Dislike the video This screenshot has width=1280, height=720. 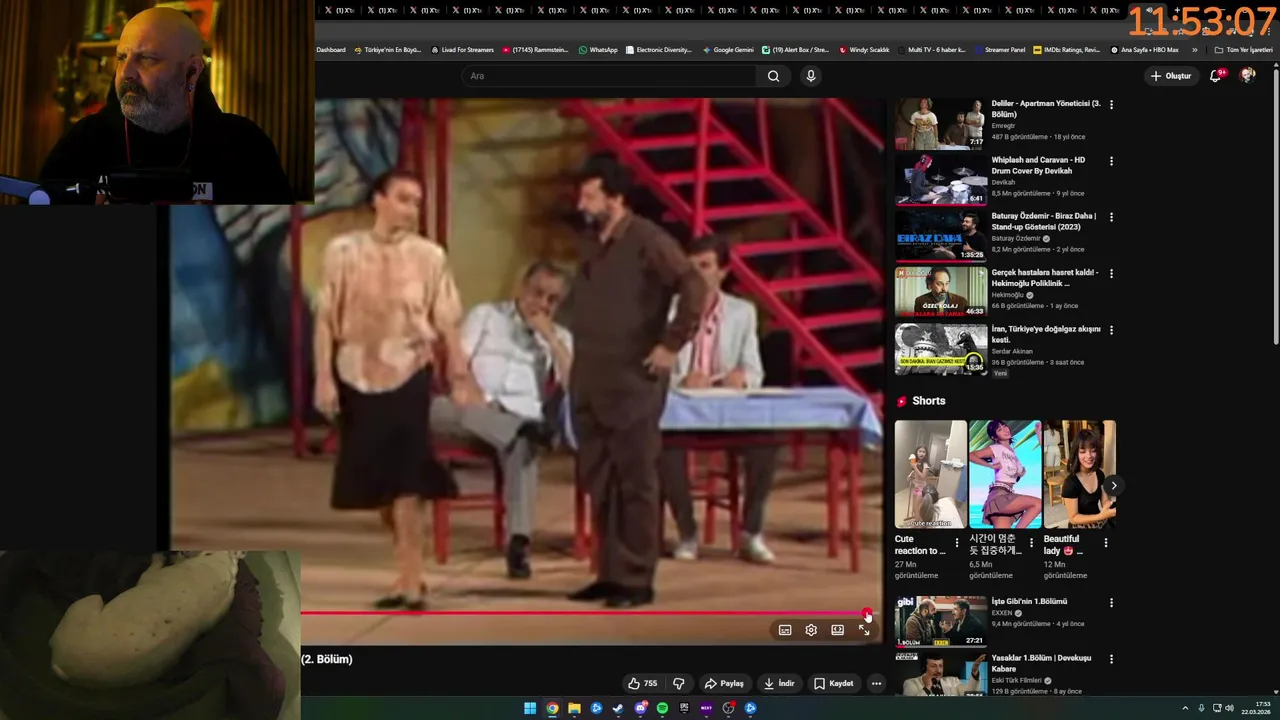[x=679, y=684]
